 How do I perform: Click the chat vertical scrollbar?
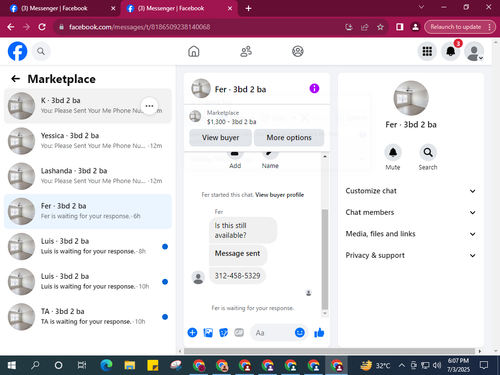click(325, 259)
